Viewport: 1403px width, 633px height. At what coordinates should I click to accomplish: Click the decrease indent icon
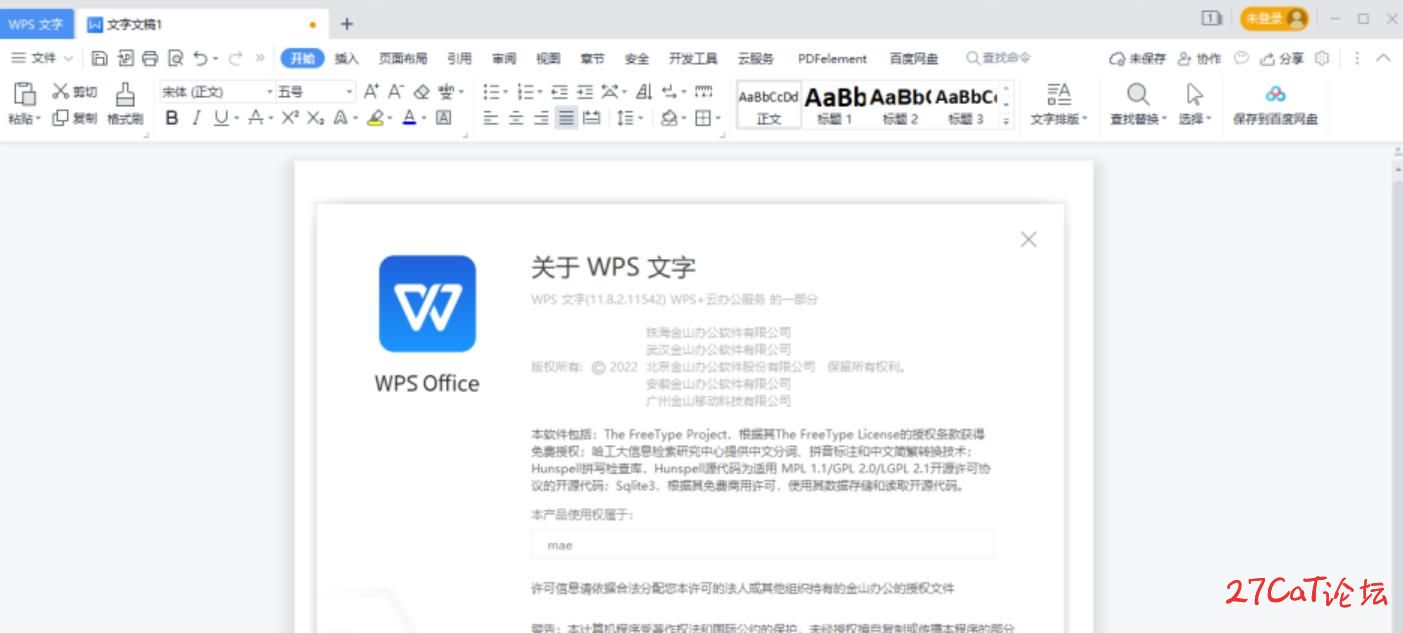[x=559, y=91]
